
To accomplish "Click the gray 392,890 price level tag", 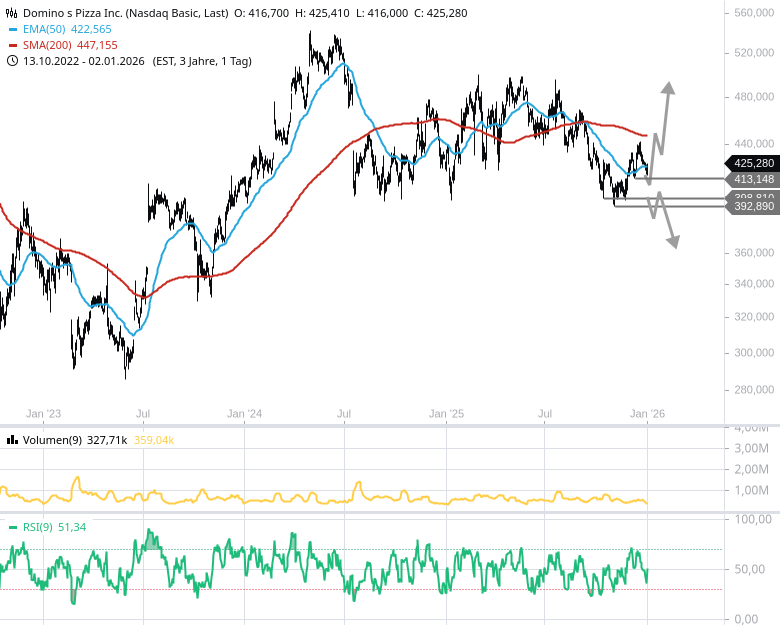I will coord(751,206).
